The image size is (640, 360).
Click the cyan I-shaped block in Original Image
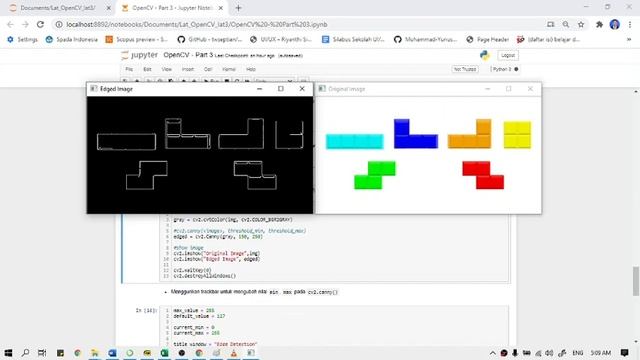[x=354, y=141]
